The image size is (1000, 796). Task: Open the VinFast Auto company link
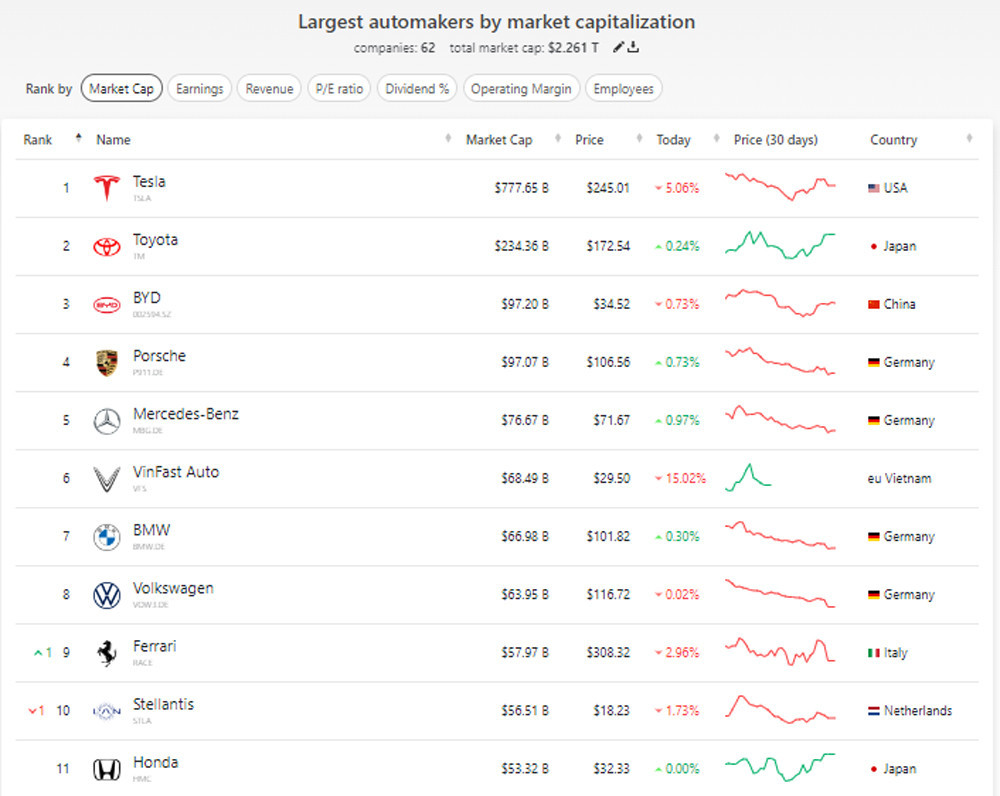coord(176,472)
